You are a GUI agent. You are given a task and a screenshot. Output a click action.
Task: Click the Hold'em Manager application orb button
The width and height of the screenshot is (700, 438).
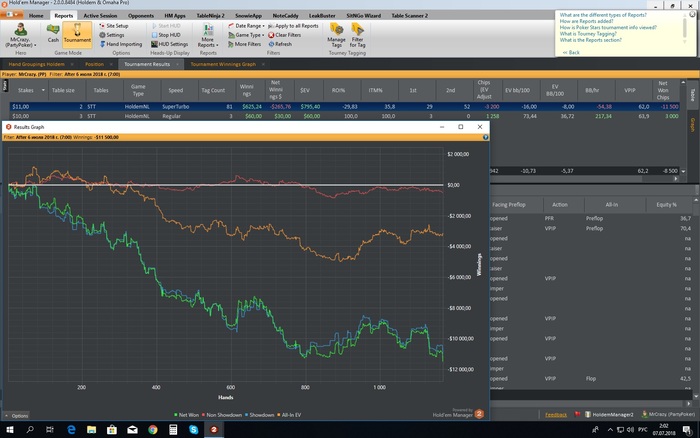point(12,15)
